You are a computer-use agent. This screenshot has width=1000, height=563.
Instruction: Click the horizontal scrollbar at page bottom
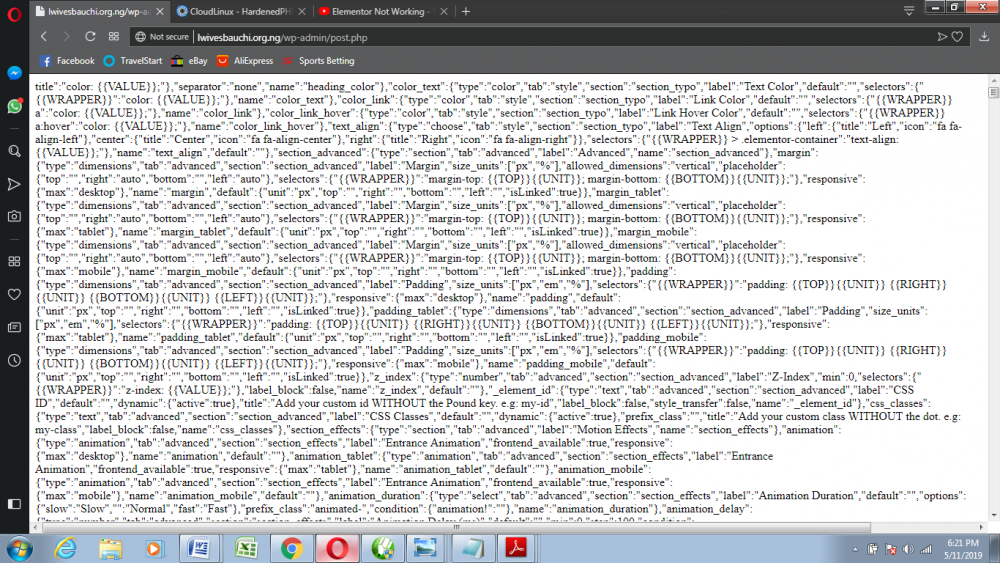tap(500, 527)
